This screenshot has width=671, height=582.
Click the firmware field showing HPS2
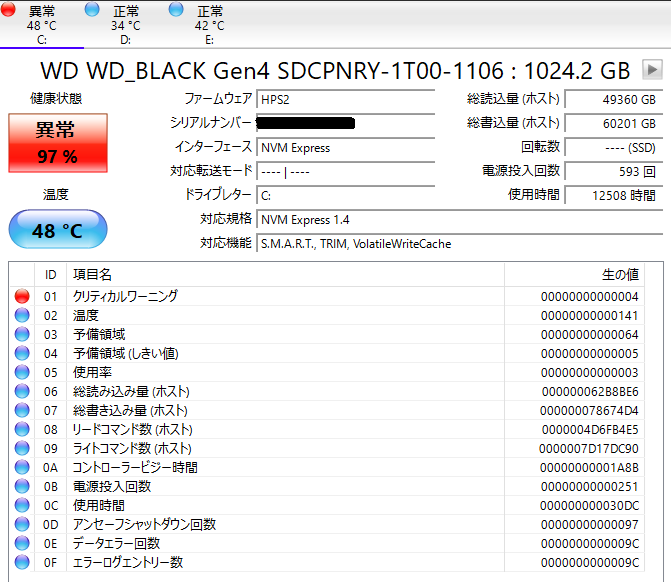[346, 99]
